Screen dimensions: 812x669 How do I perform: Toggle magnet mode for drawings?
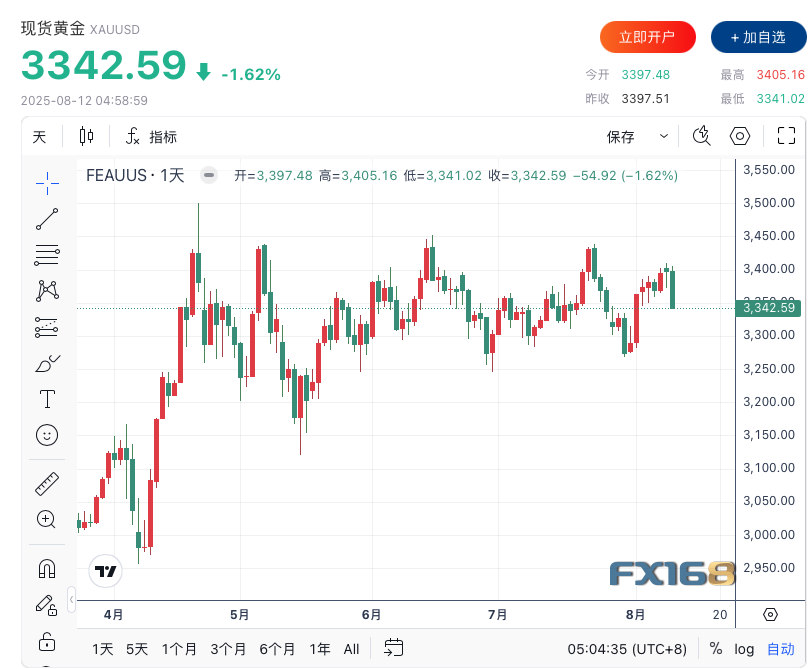[47, 569]
